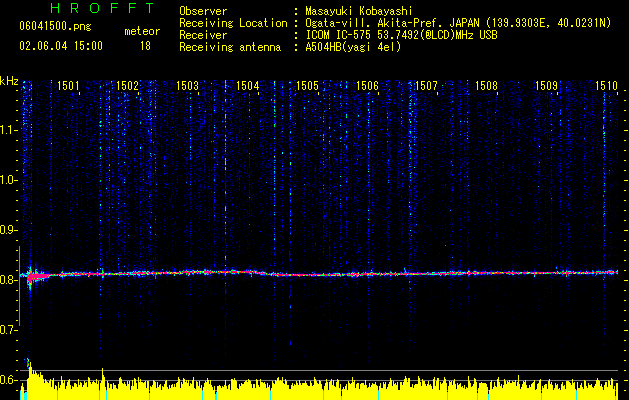Image resolution: width=629 pixels, height=400 pixels.
Task: Click the 1.0 frequency axis label
Action: pos(9,180)
